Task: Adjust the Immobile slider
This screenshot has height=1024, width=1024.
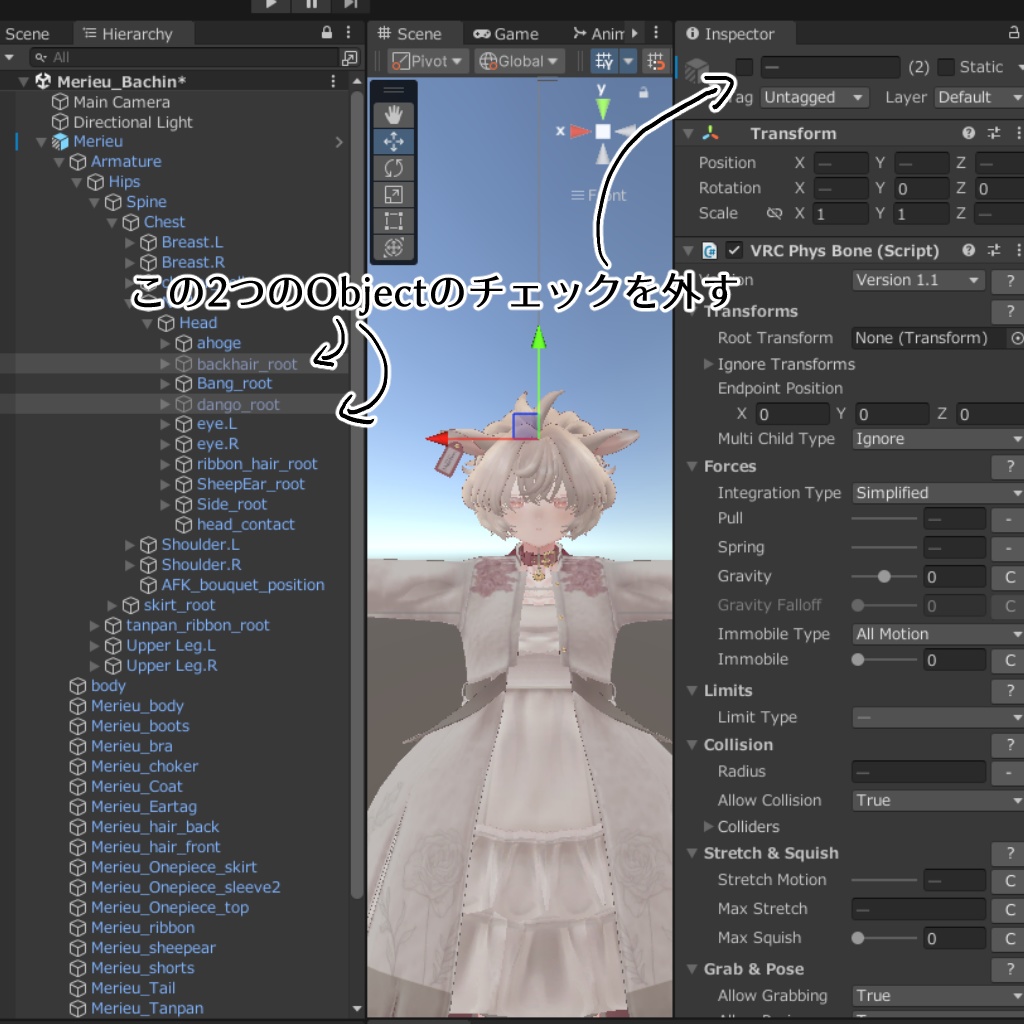Action: tap(884, 660)
